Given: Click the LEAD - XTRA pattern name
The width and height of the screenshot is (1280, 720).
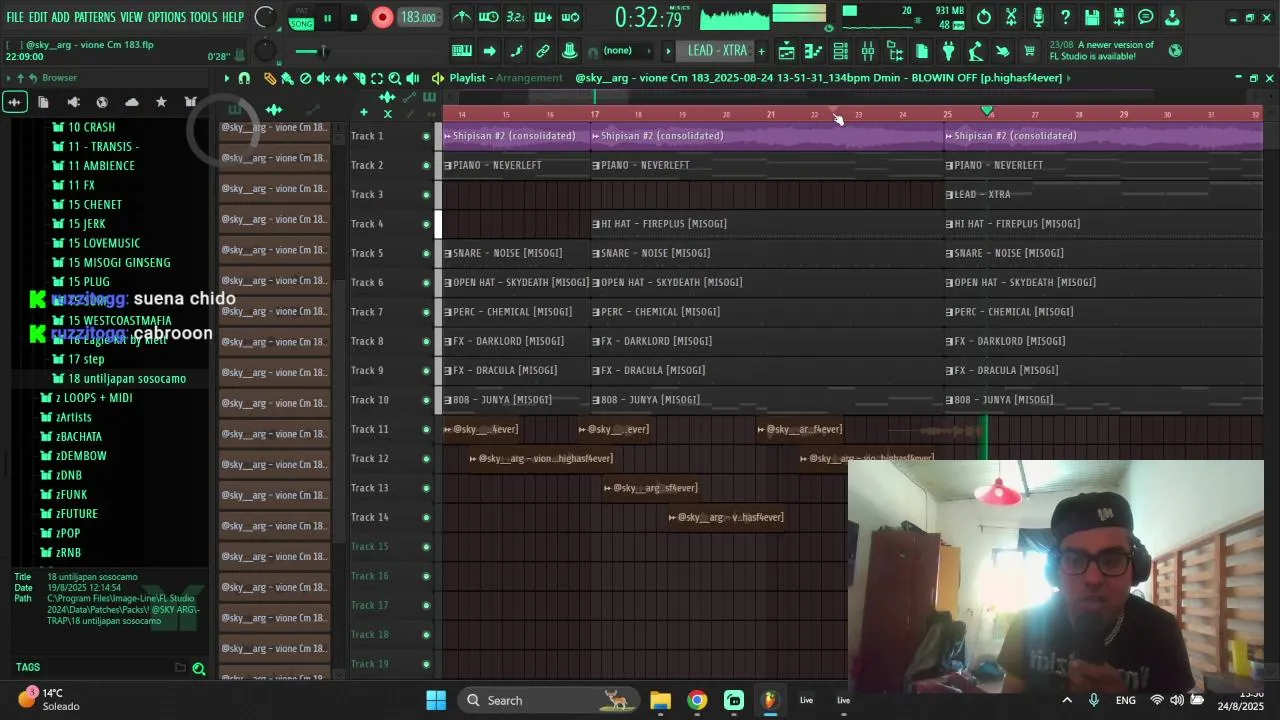Looking at the screenshot, I should pyautogui.click(x=717, y=51).
